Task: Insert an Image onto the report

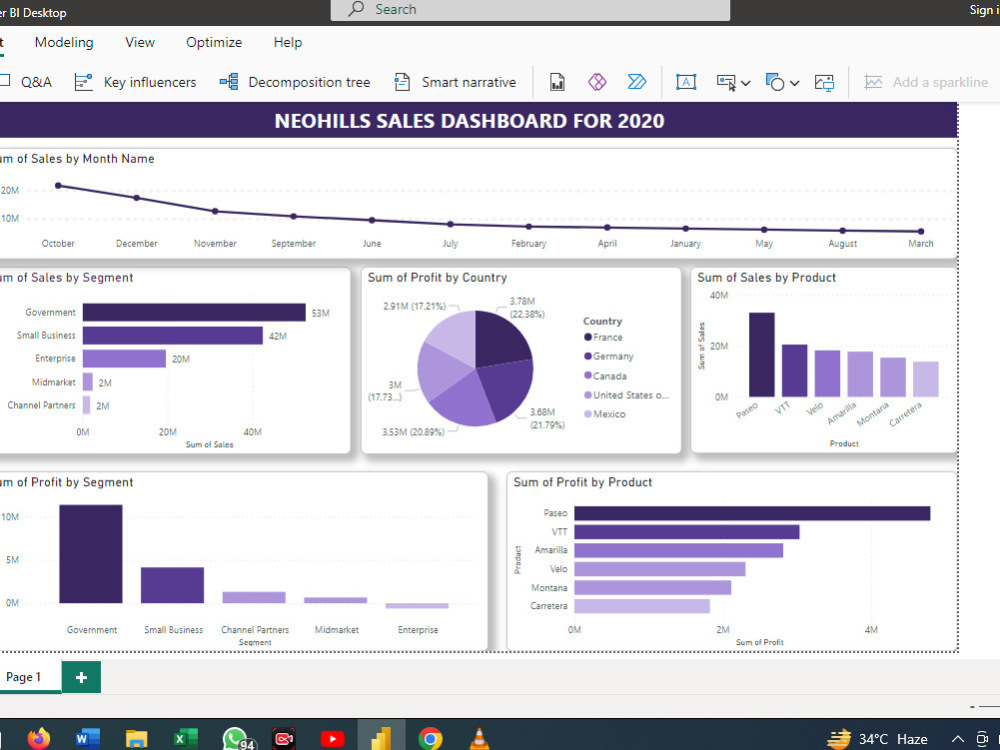Action: [824, 82]
